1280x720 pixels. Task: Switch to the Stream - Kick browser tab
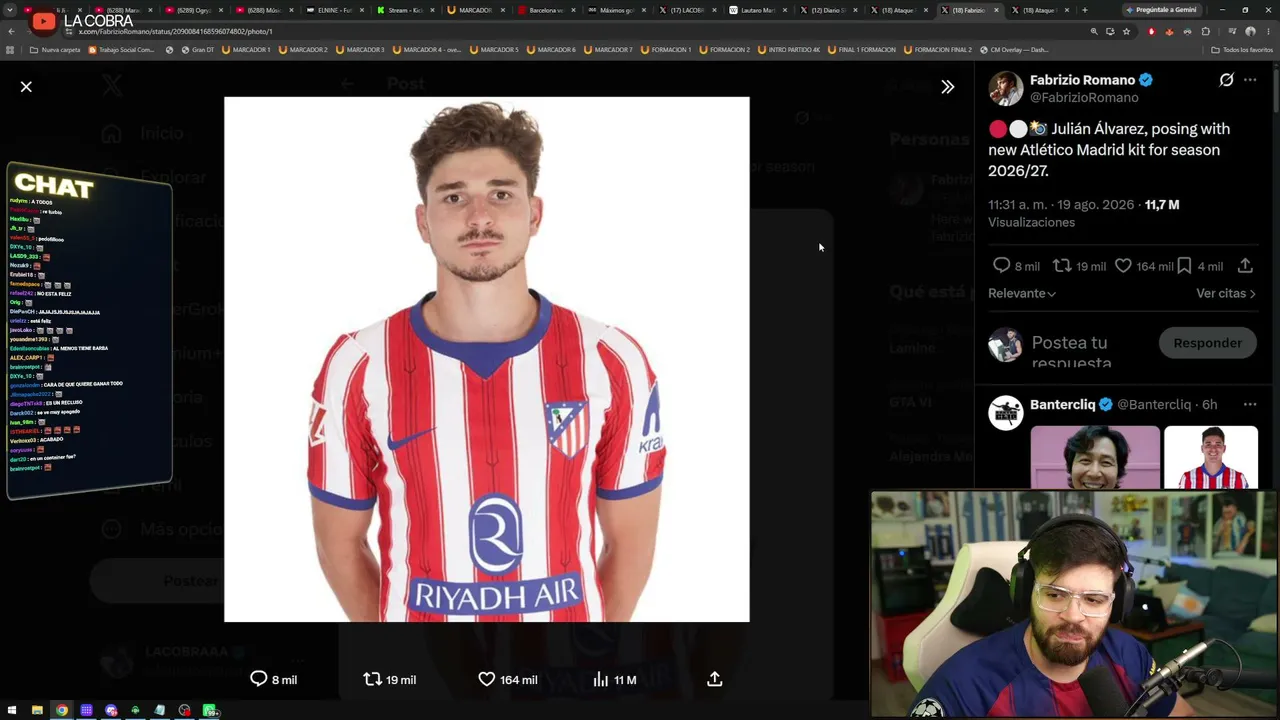pos(405,10)
